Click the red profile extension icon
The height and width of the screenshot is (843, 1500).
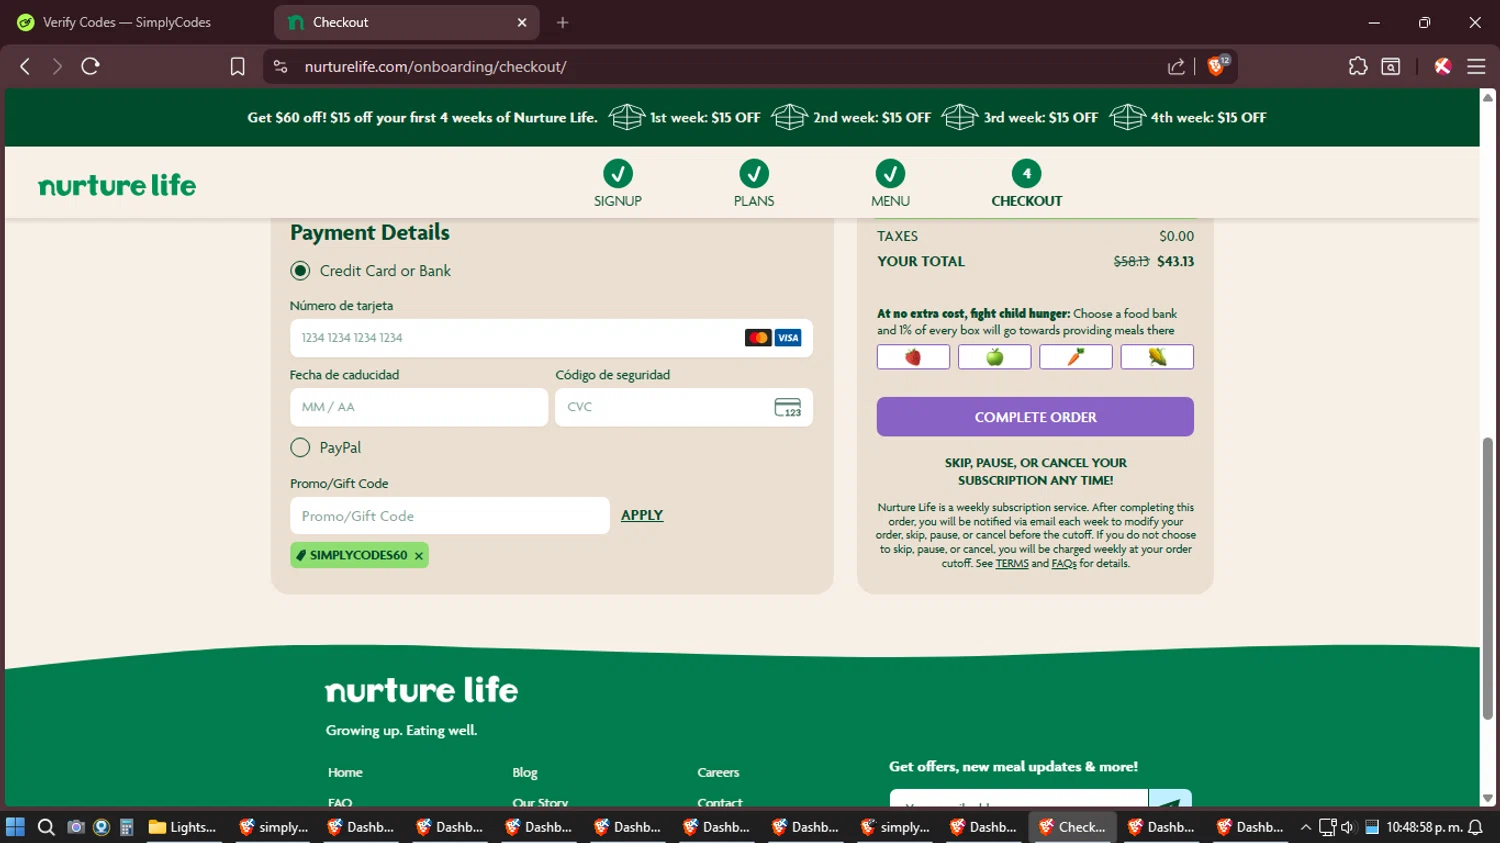point(1442,66)
